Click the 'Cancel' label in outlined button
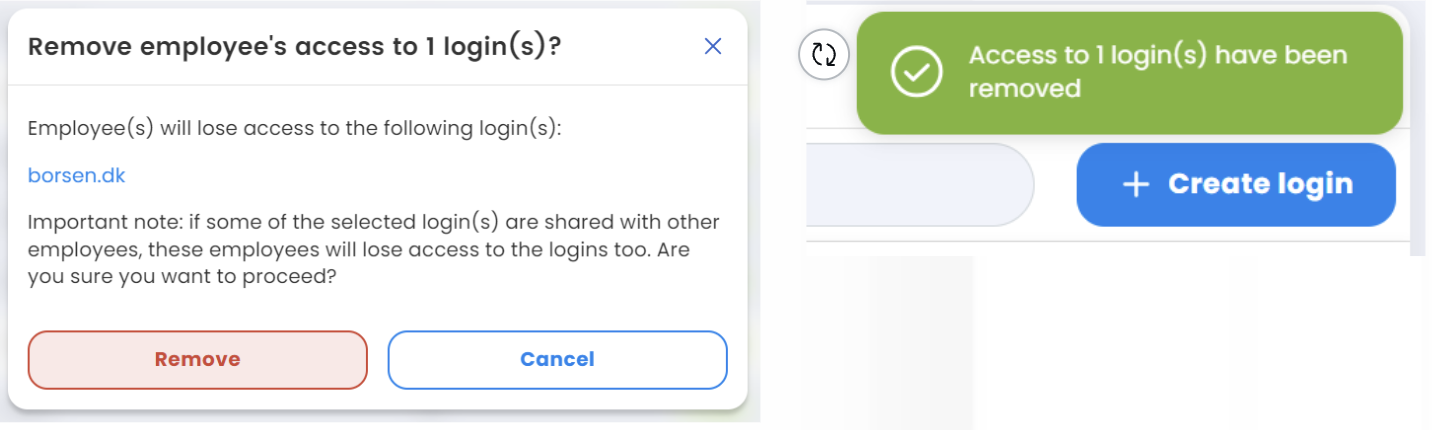 [x=557, y=360]
